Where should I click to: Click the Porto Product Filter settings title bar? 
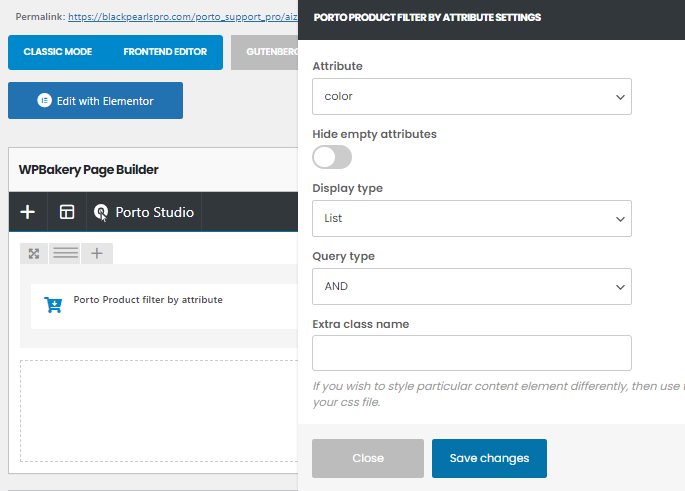pyautogui.click(x=491, y=20)
